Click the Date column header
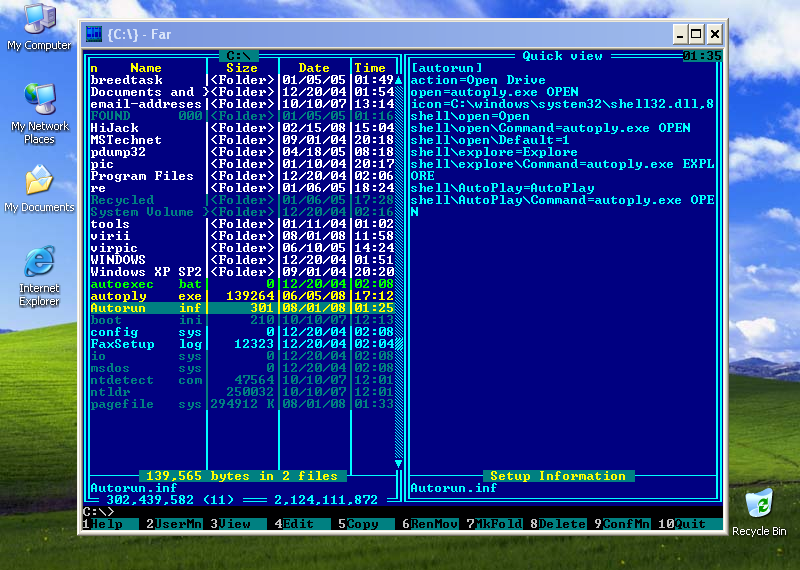 314,68
